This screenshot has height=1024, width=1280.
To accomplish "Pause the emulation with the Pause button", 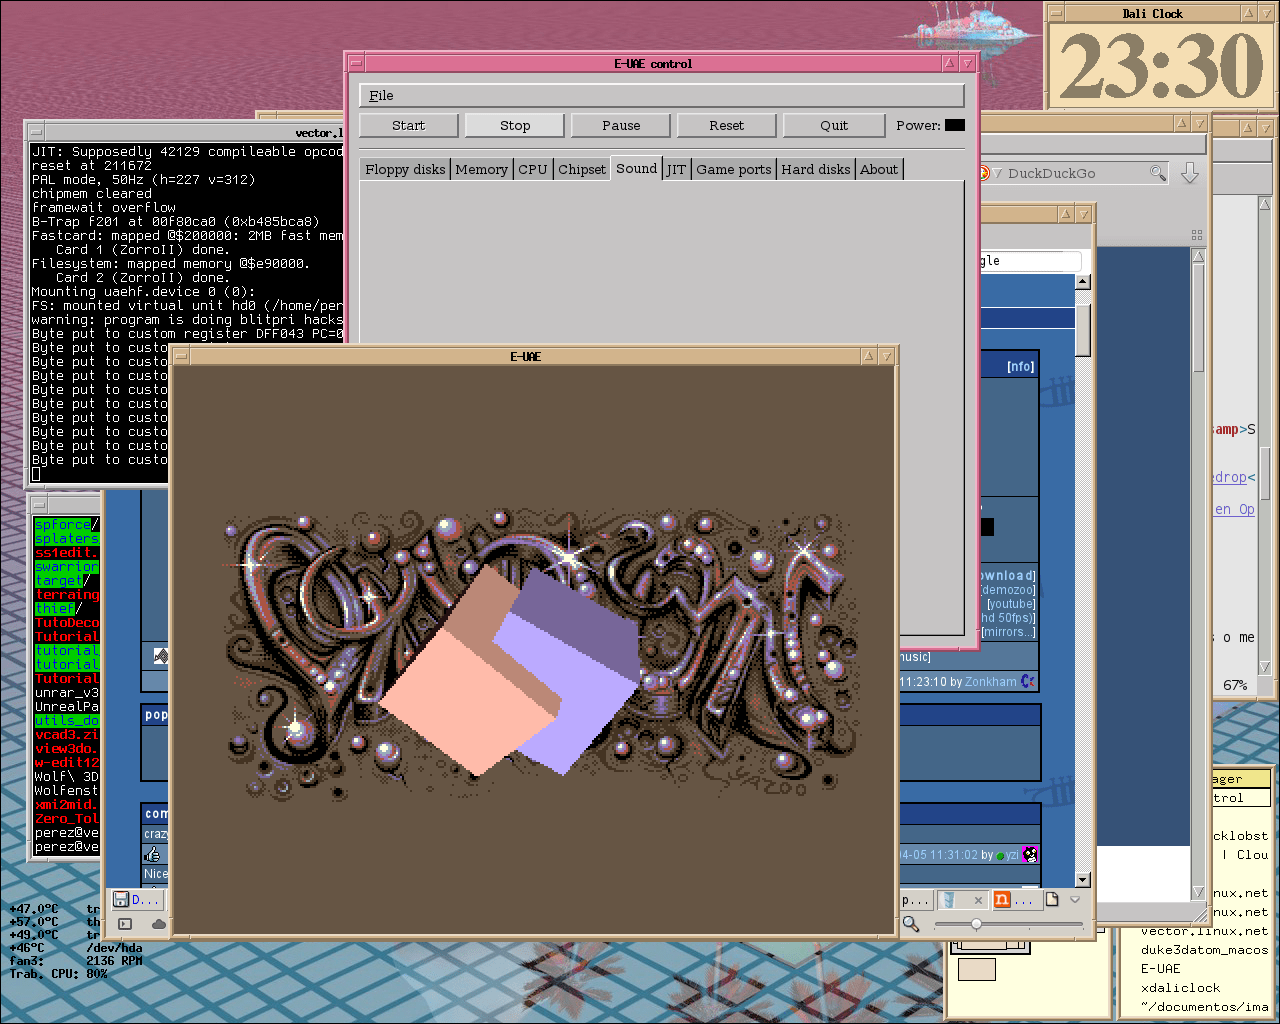I will [621, 125].
